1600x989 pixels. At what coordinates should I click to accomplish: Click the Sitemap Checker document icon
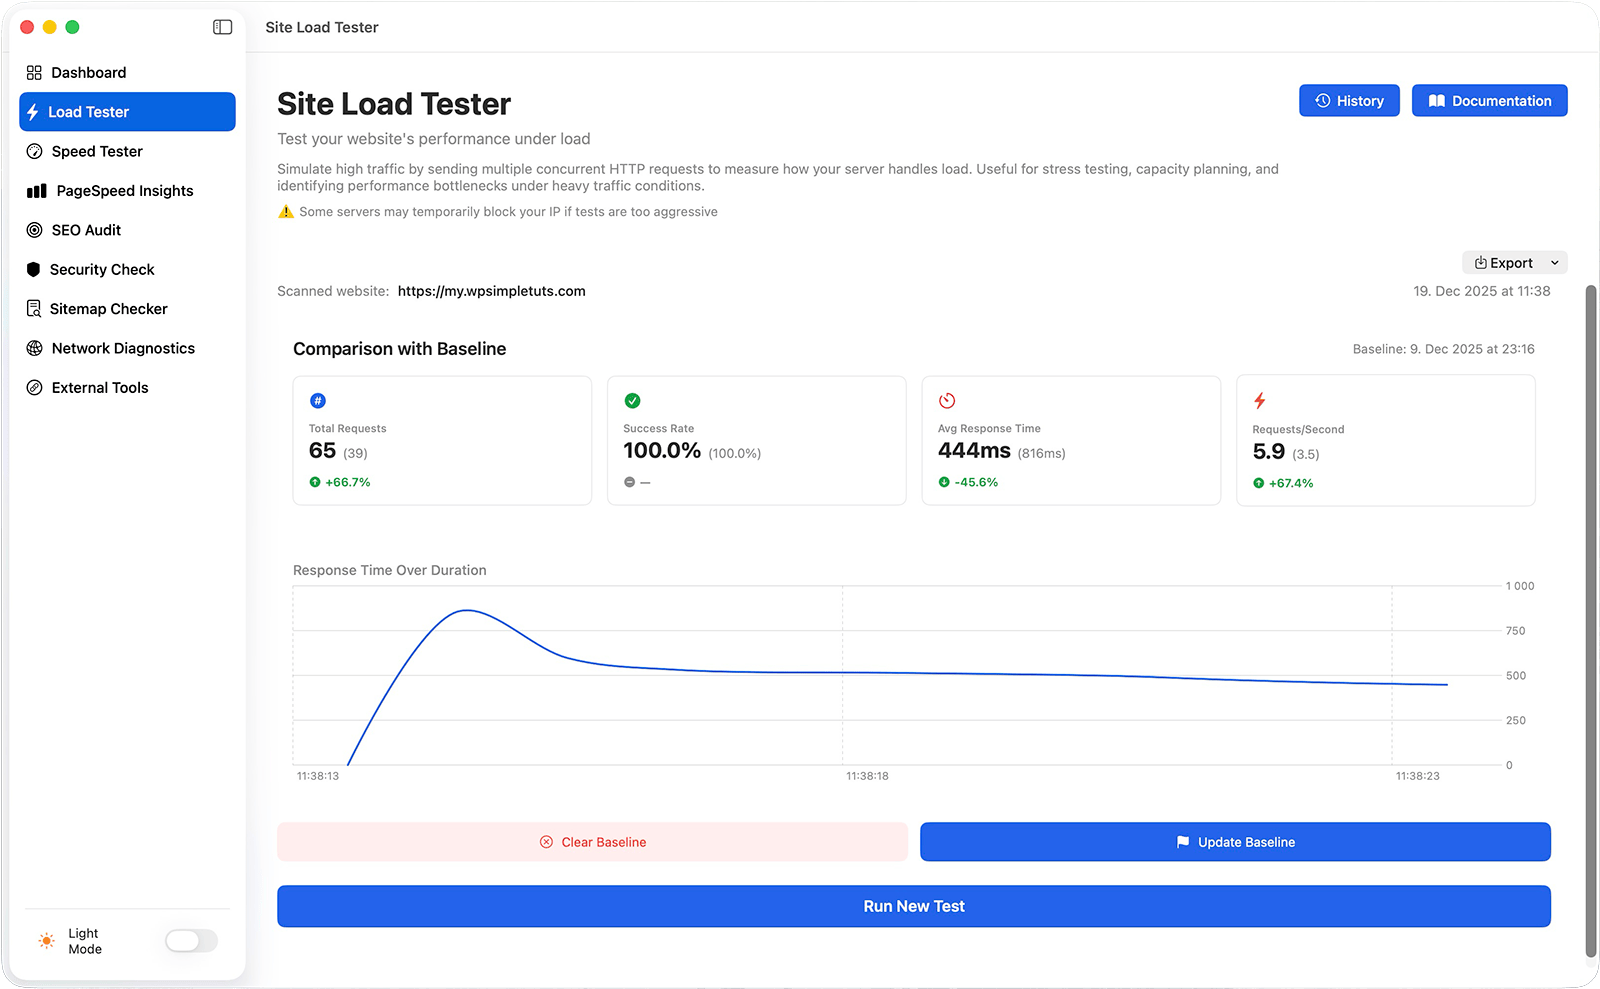click(x=35, y=308)
